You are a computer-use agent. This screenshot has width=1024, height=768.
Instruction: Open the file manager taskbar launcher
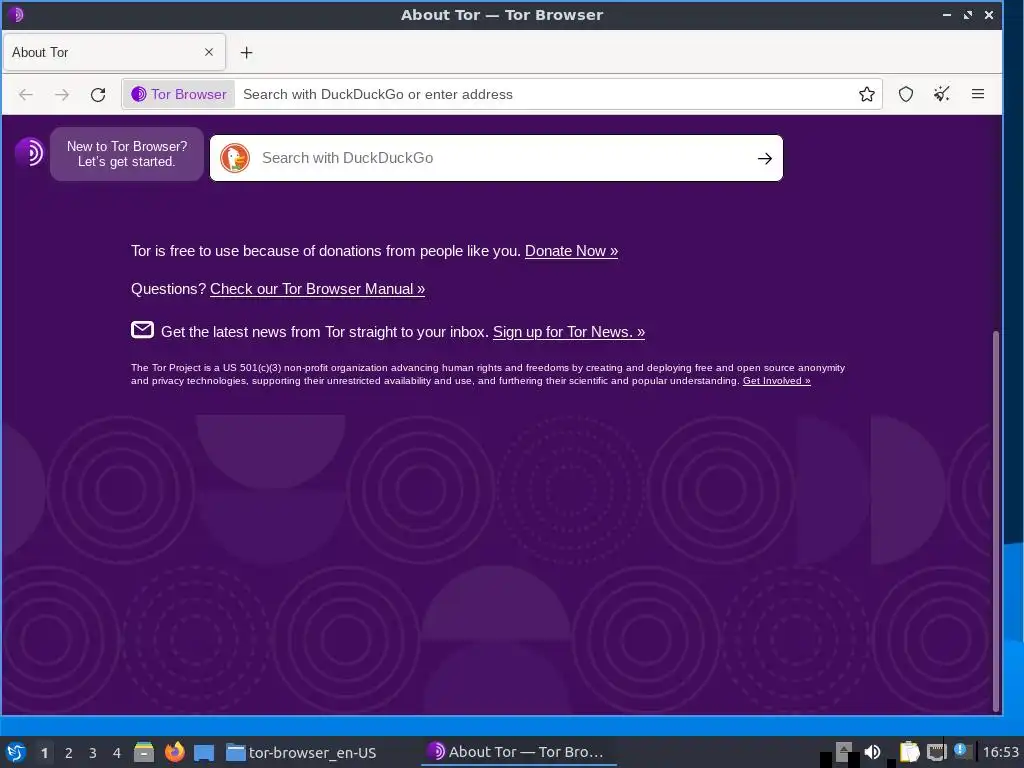tap(144, 752)
